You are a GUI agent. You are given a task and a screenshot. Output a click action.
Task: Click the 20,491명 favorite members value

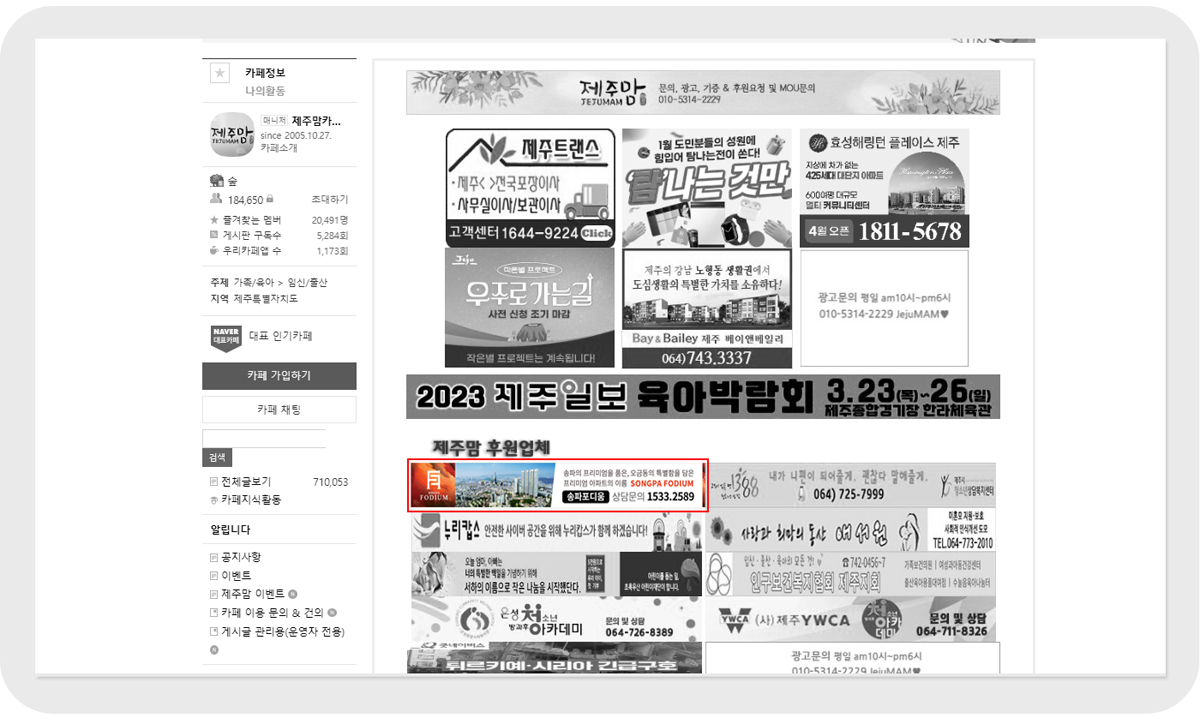(330, 220)
